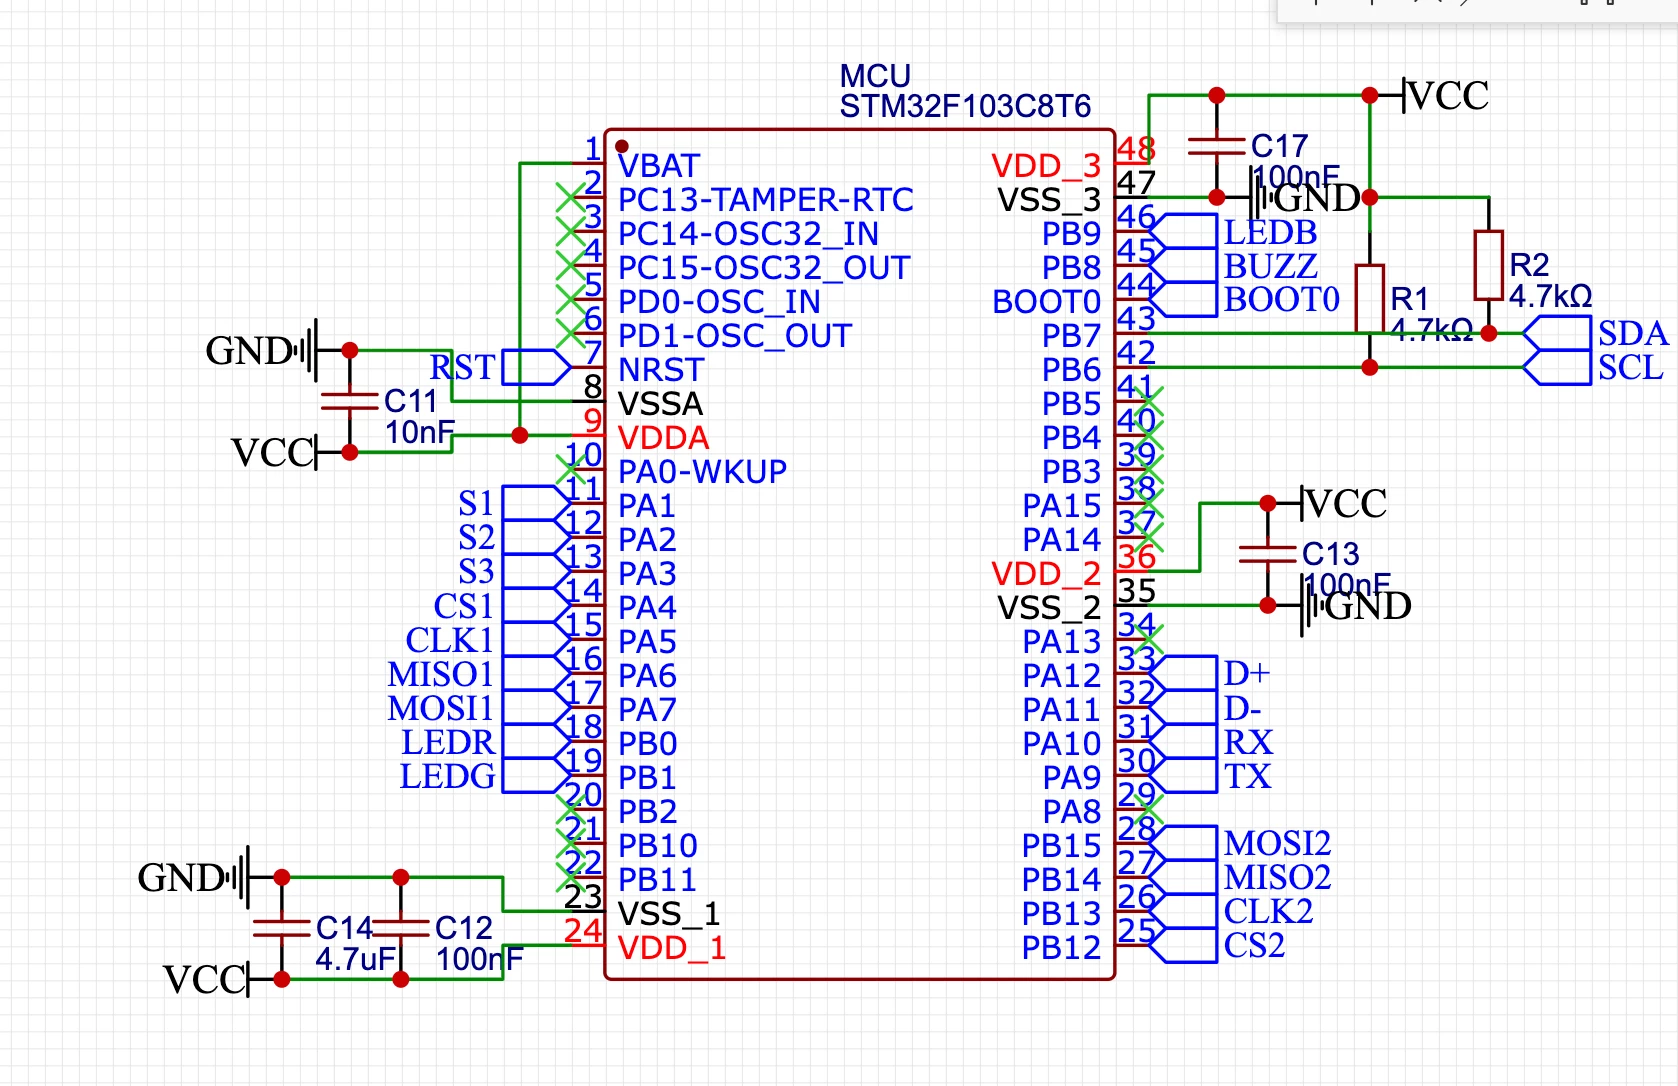
Task: Select the C11 capacitor symbol
Action: (350, 401)
